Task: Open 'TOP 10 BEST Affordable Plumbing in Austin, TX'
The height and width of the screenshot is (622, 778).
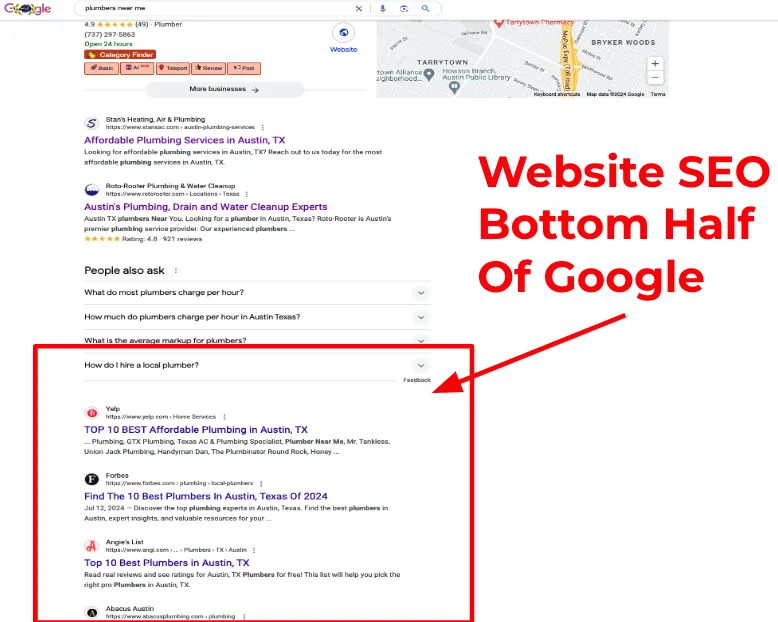Action: click(196, 430)
